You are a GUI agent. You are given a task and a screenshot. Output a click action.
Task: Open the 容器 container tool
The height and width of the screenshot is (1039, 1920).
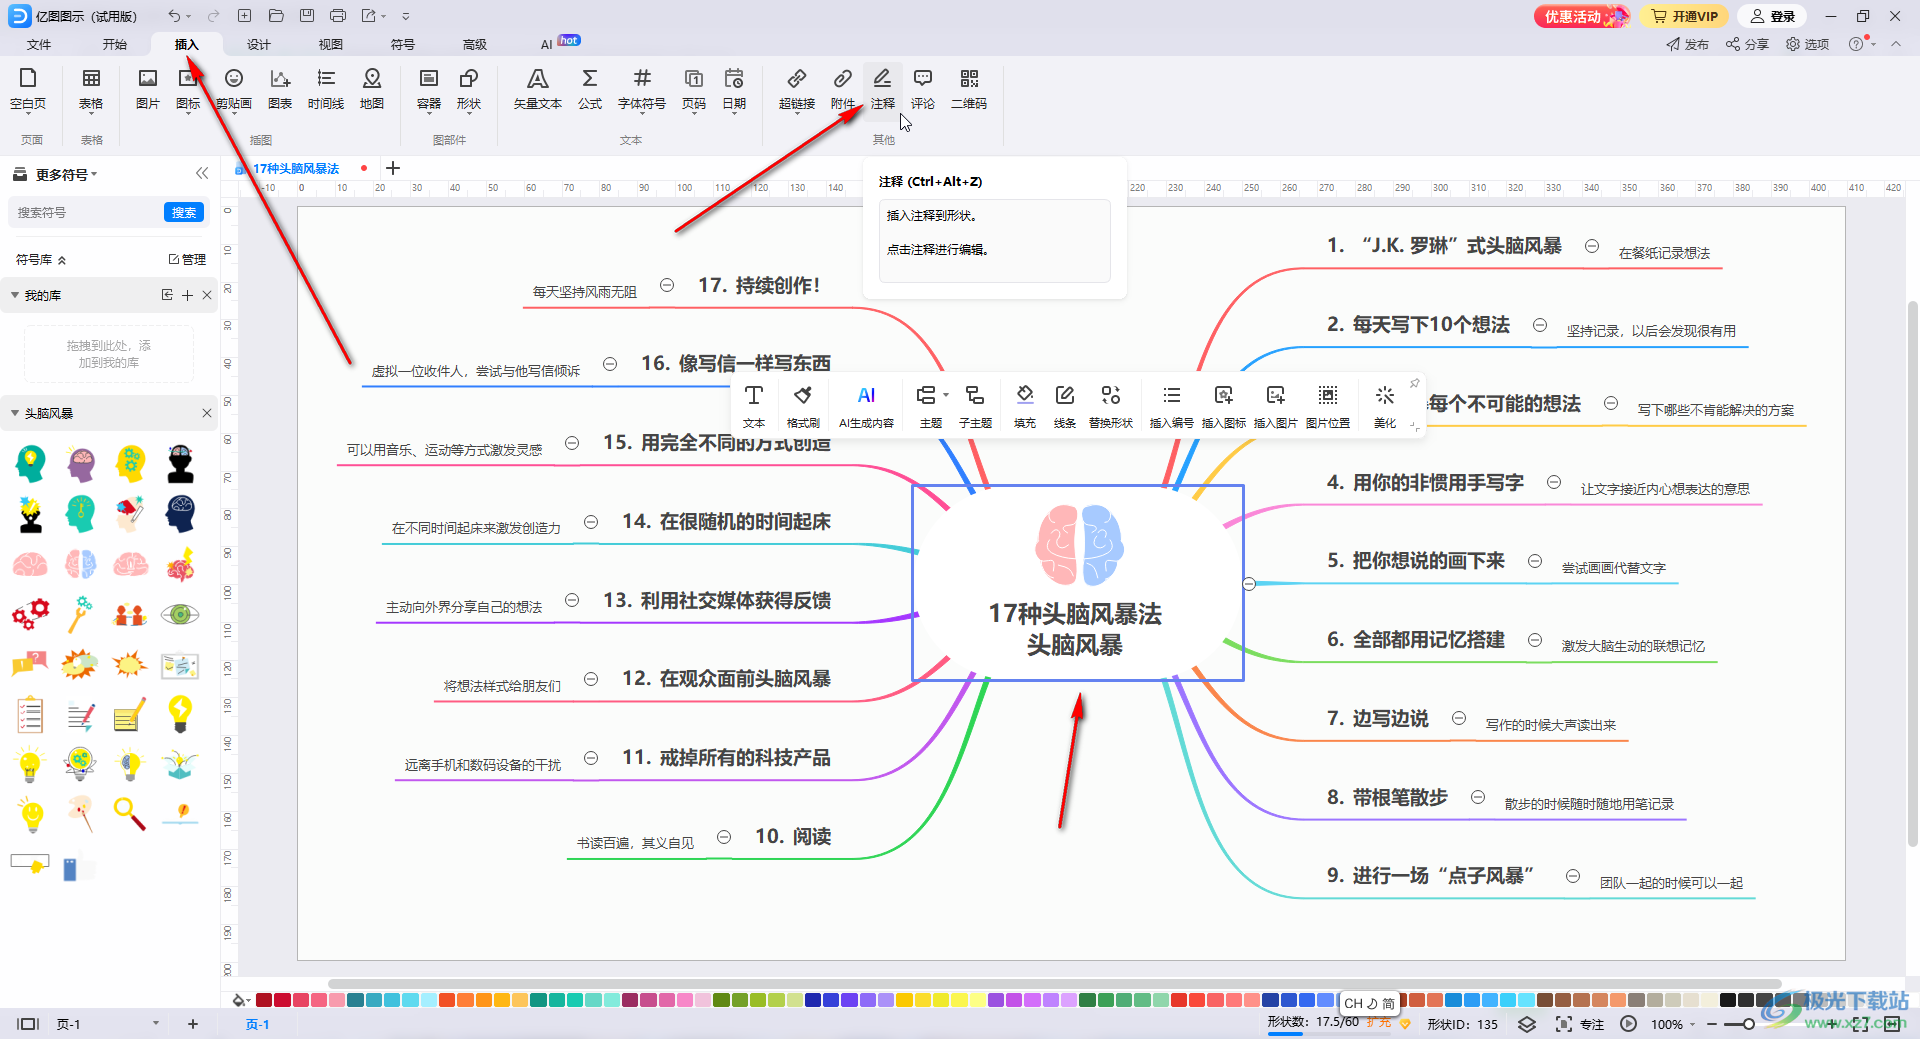point(429,88)
